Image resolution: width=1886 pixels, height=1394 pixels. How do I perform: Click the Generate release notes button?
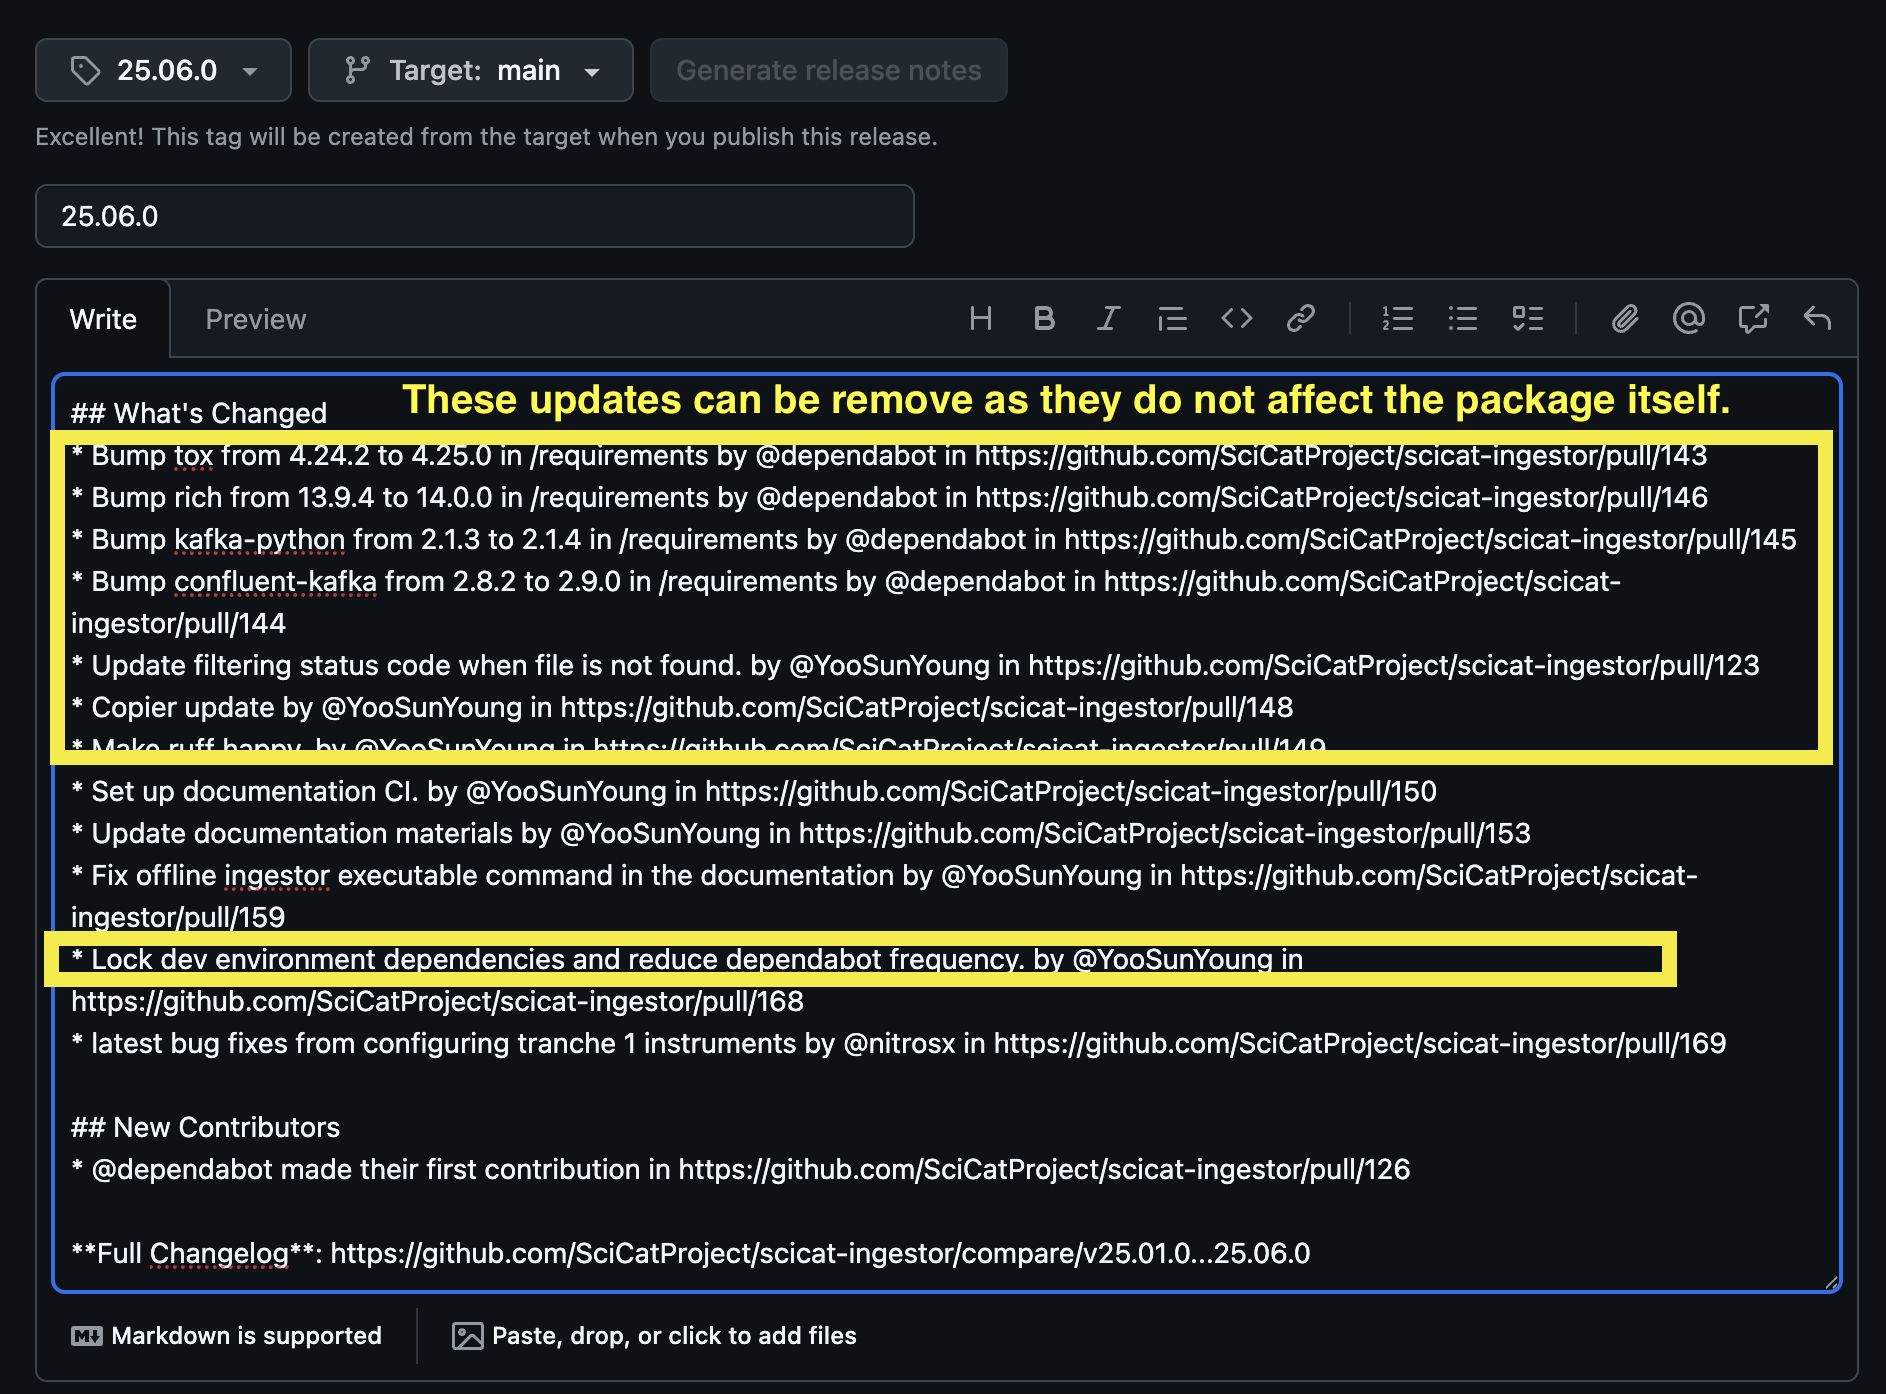(828, 71)
